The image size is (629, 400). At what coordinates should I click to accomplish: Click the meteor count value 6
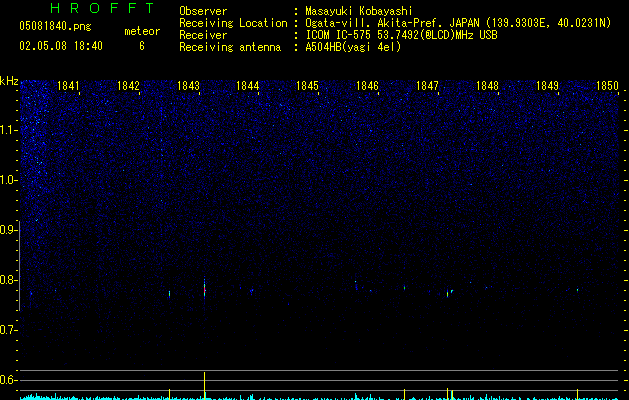[x=142, y=46]
